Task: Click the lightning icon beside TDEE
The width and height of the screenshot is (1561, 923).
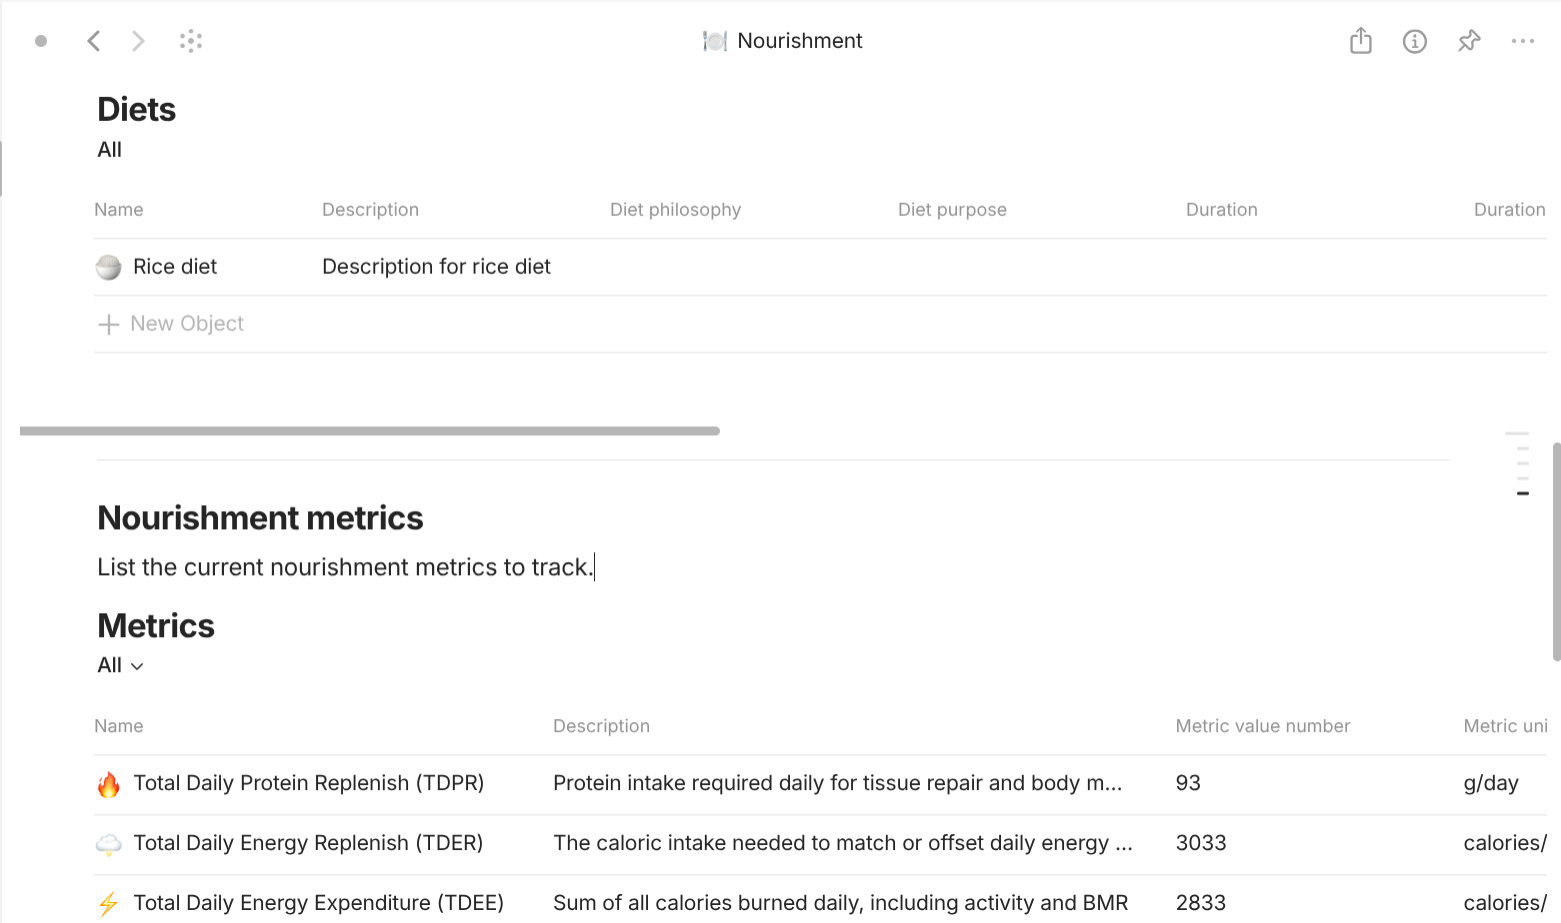Action: (x=110, y=903)
